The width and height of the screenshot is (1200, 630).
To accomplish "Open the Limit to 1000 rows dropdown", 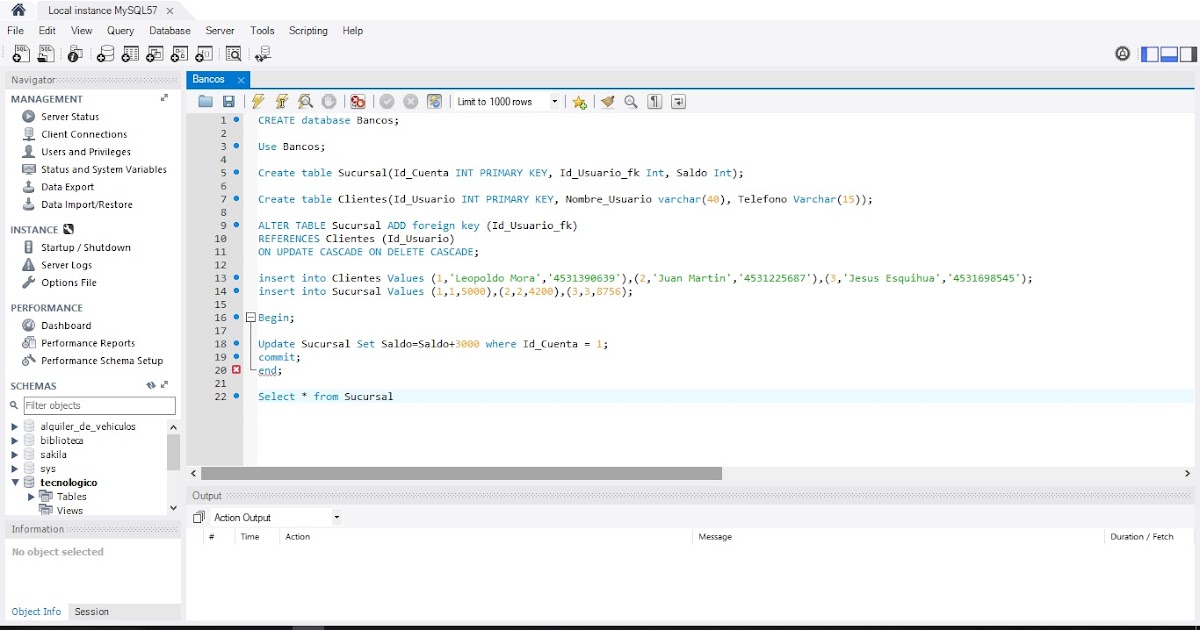I will 554,101.
